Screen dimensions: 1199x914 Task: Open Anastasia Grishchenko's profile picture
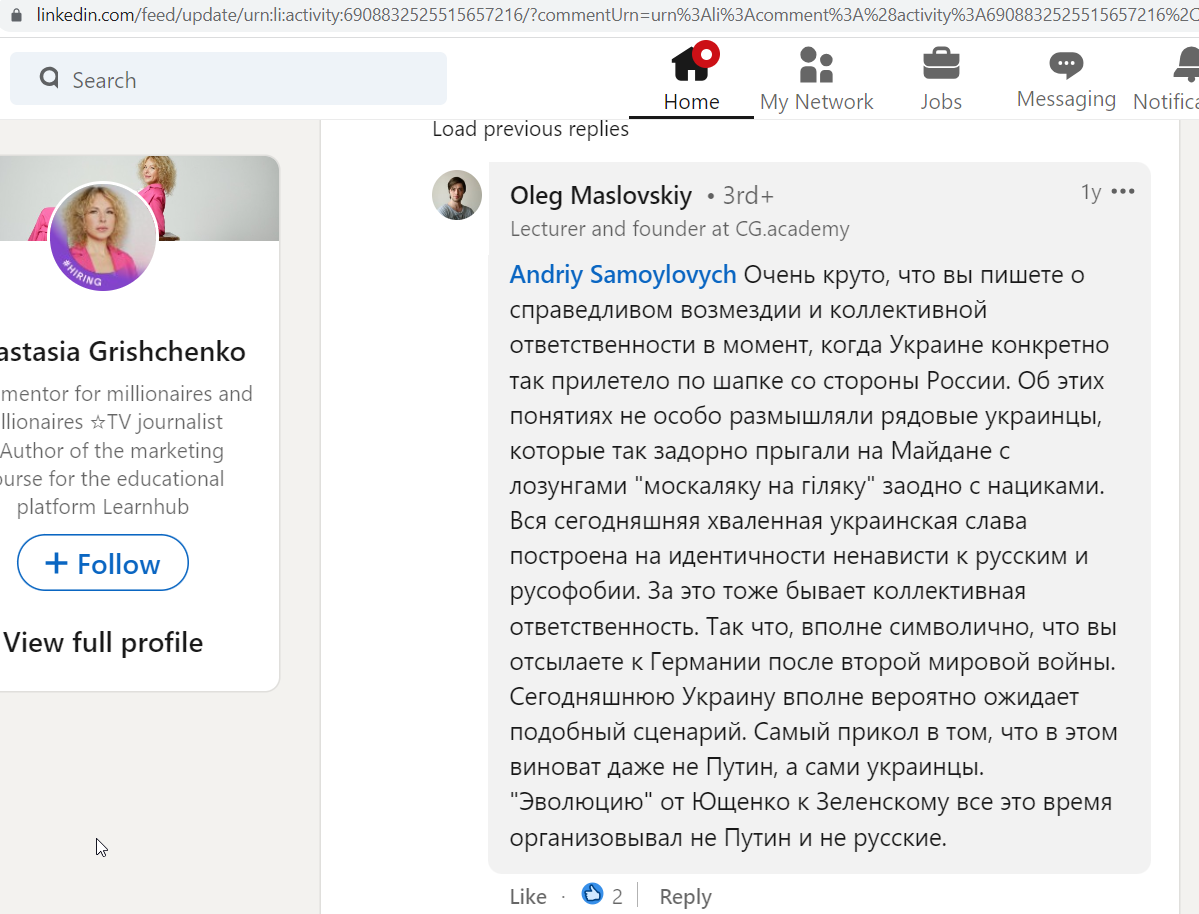tap(103, 237)
